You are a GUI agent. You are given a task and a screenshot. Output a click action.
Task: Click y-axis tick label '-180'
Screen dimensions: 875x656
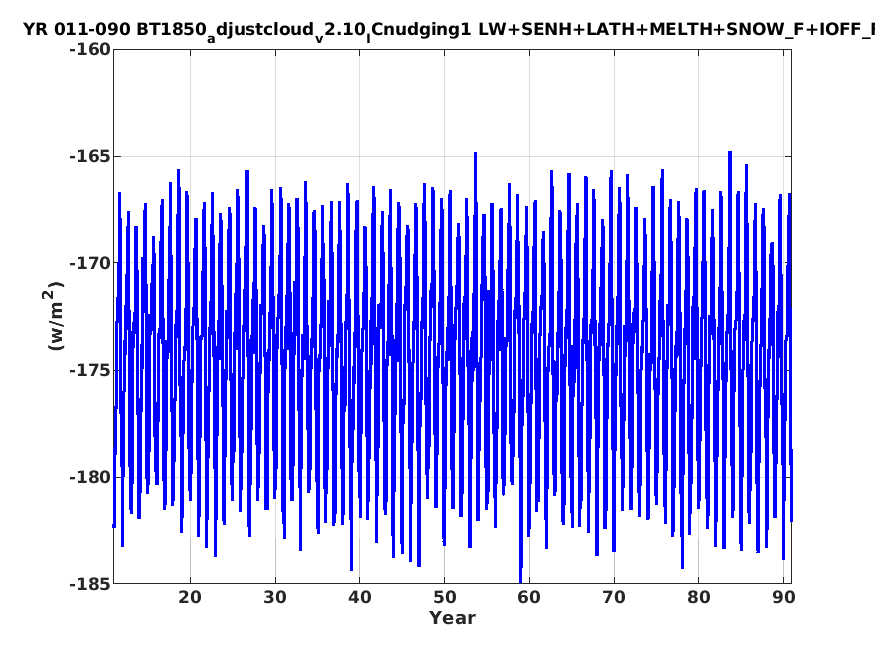tap(90, 477)
